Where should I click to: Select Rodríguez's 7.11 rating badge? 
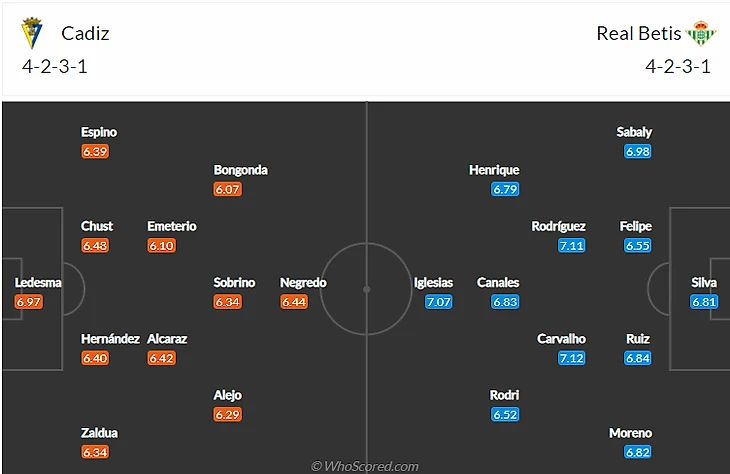point(572,245)
